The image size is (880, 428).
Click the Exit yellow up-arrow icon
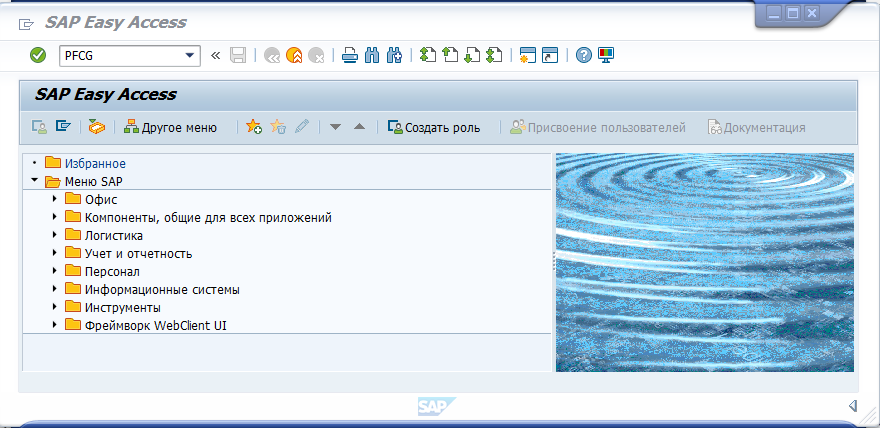pos(294,55)
